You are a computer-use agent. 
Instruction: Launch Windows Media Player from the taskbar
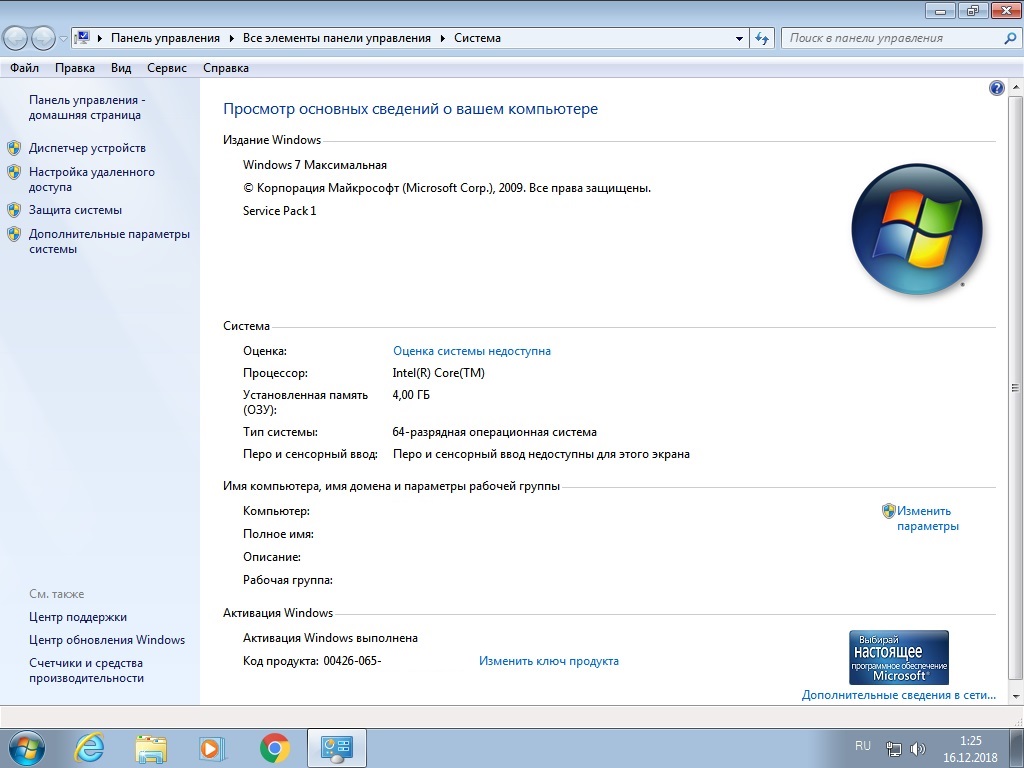pos(212,748)
